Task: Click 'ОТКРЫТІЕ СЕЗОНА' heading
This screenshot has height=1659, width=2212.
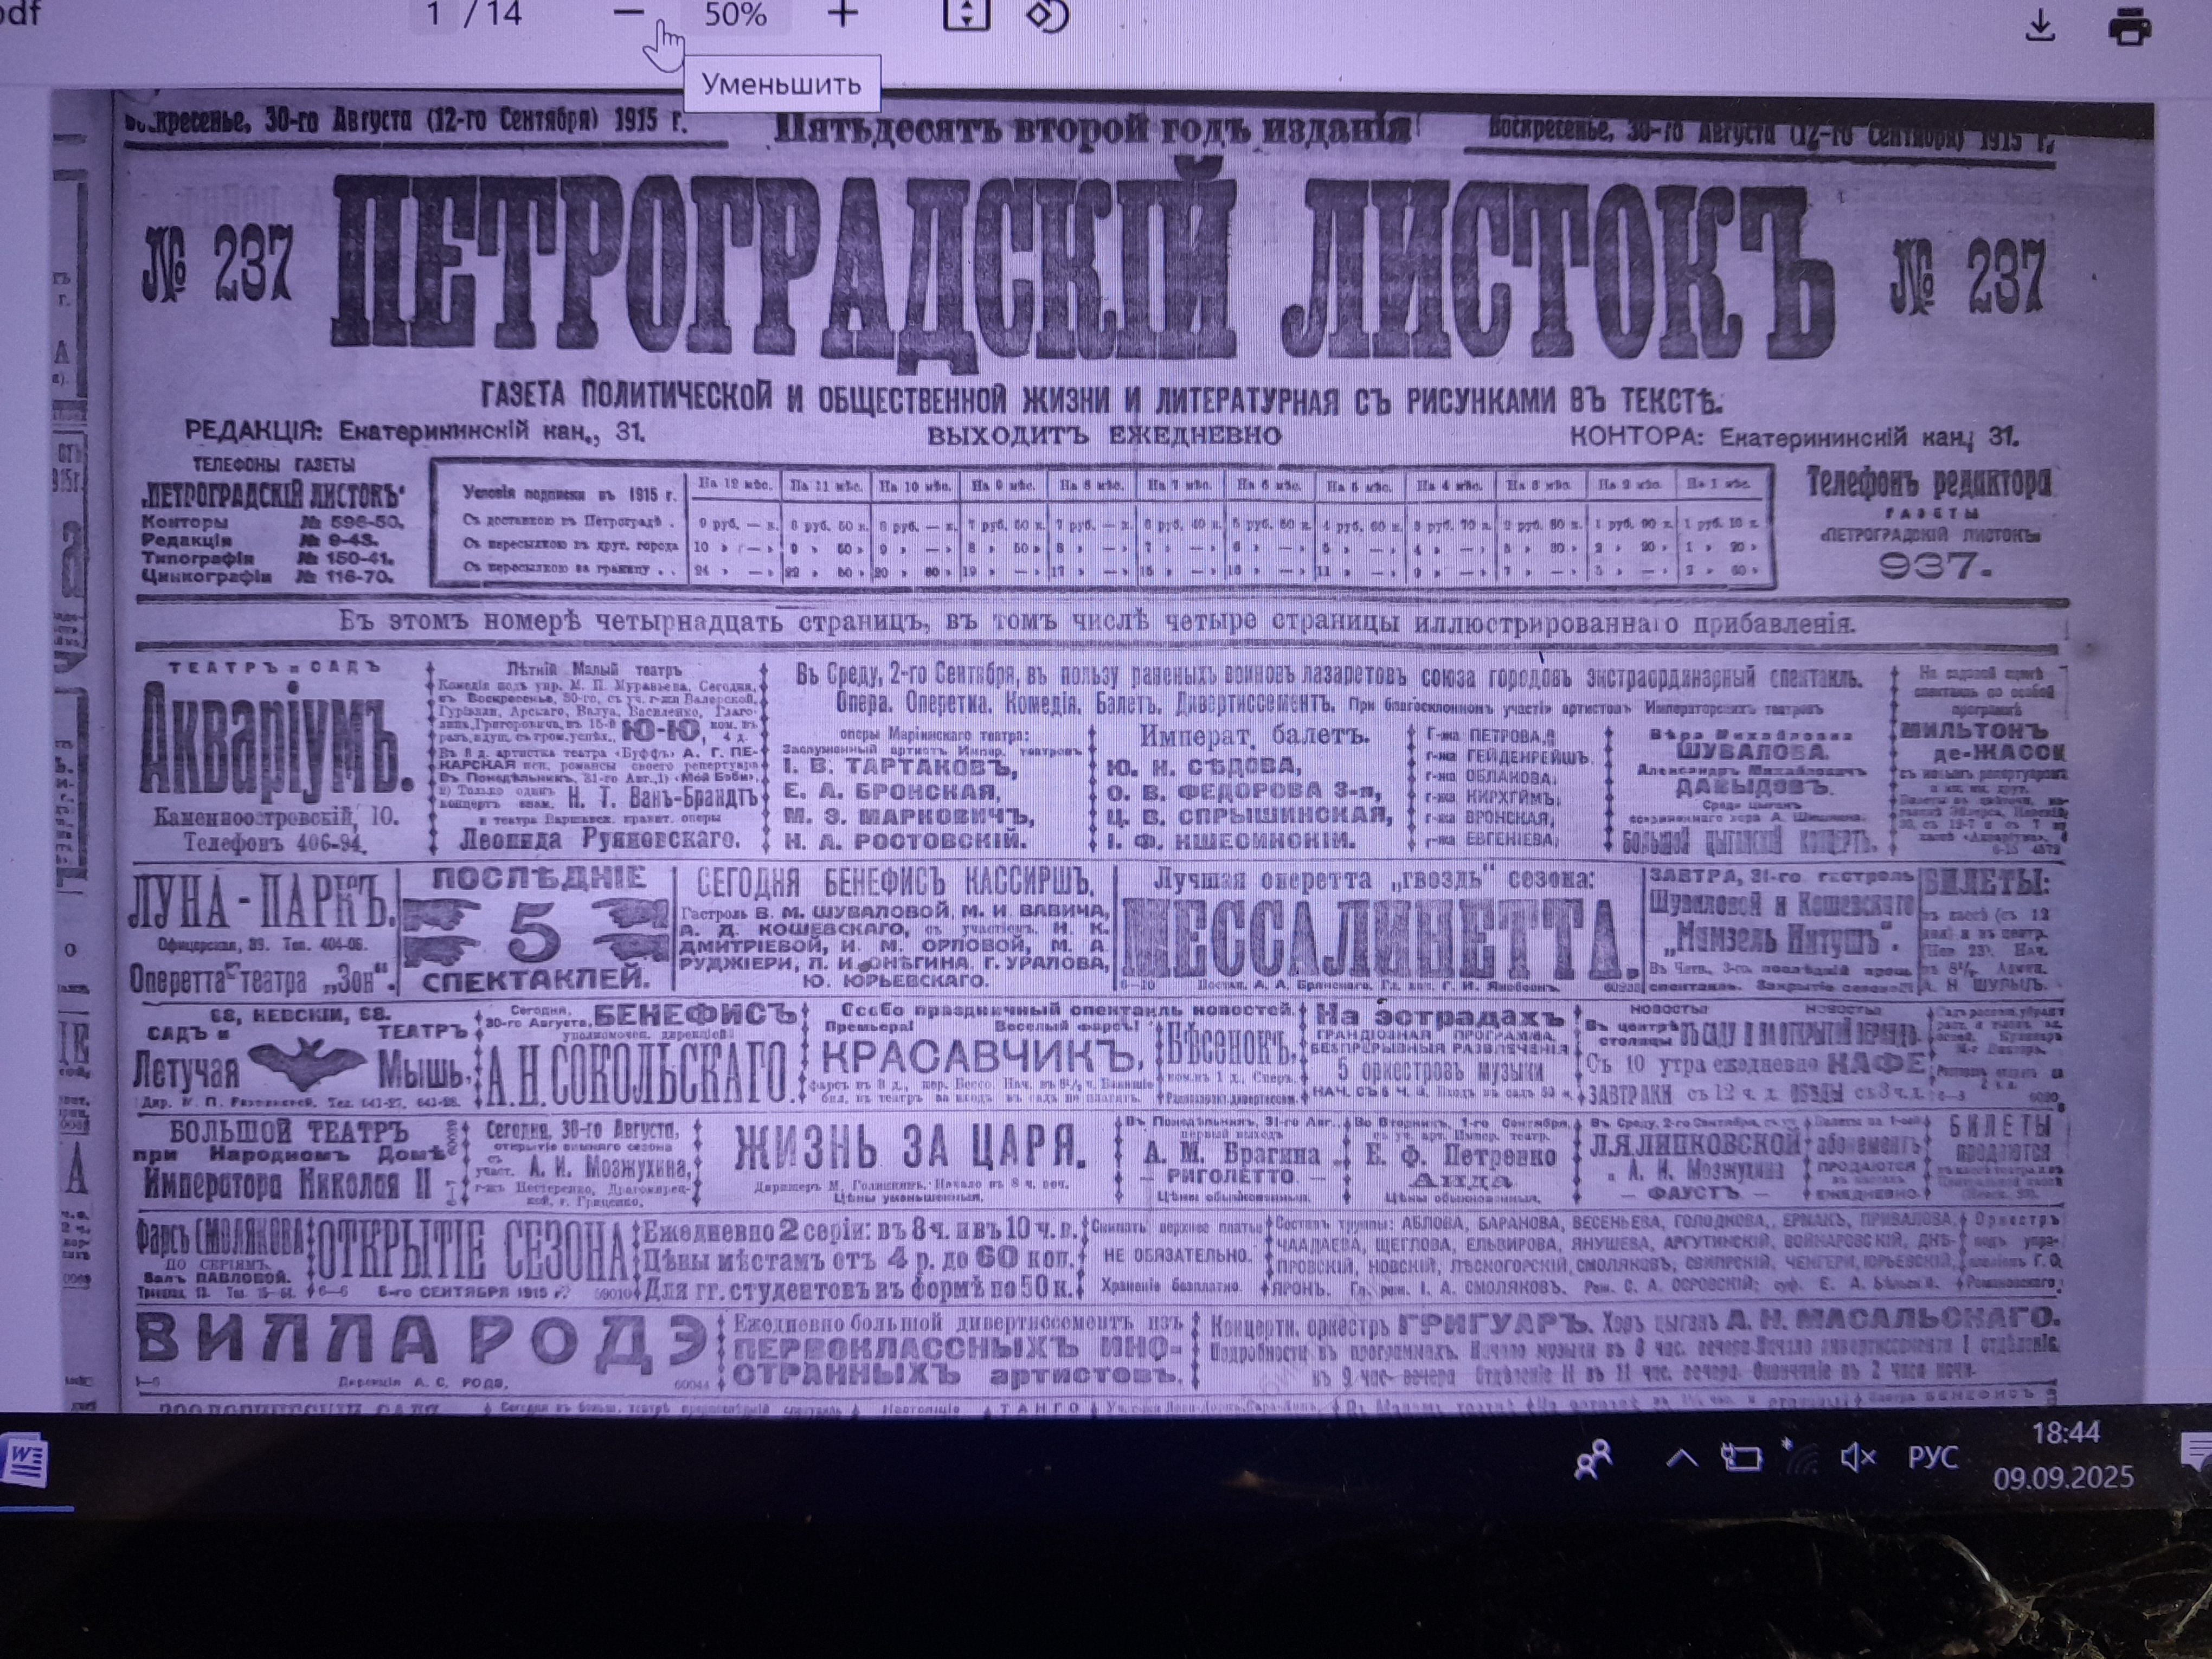Action: click(472, 1252)
